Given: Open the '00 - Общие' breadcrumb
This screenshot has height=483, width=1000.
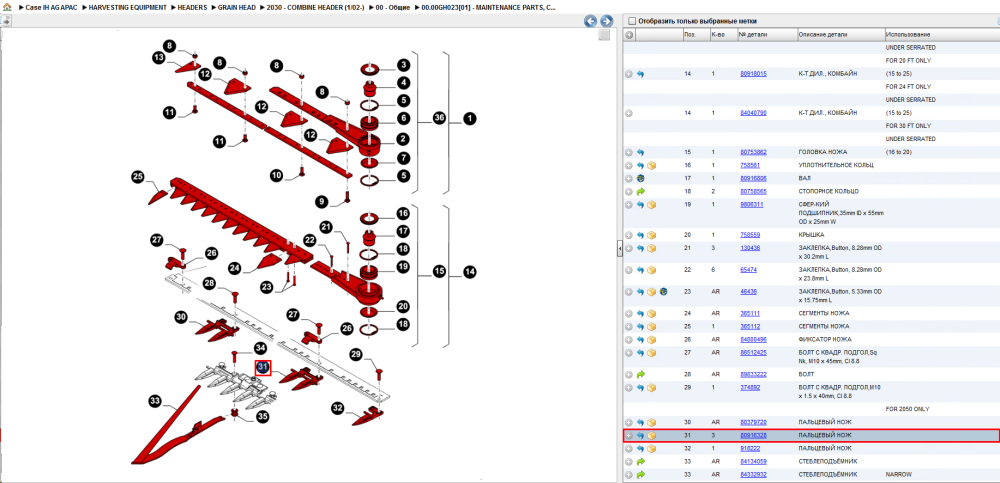Looking at the screenshot, I should click(392, 7).
